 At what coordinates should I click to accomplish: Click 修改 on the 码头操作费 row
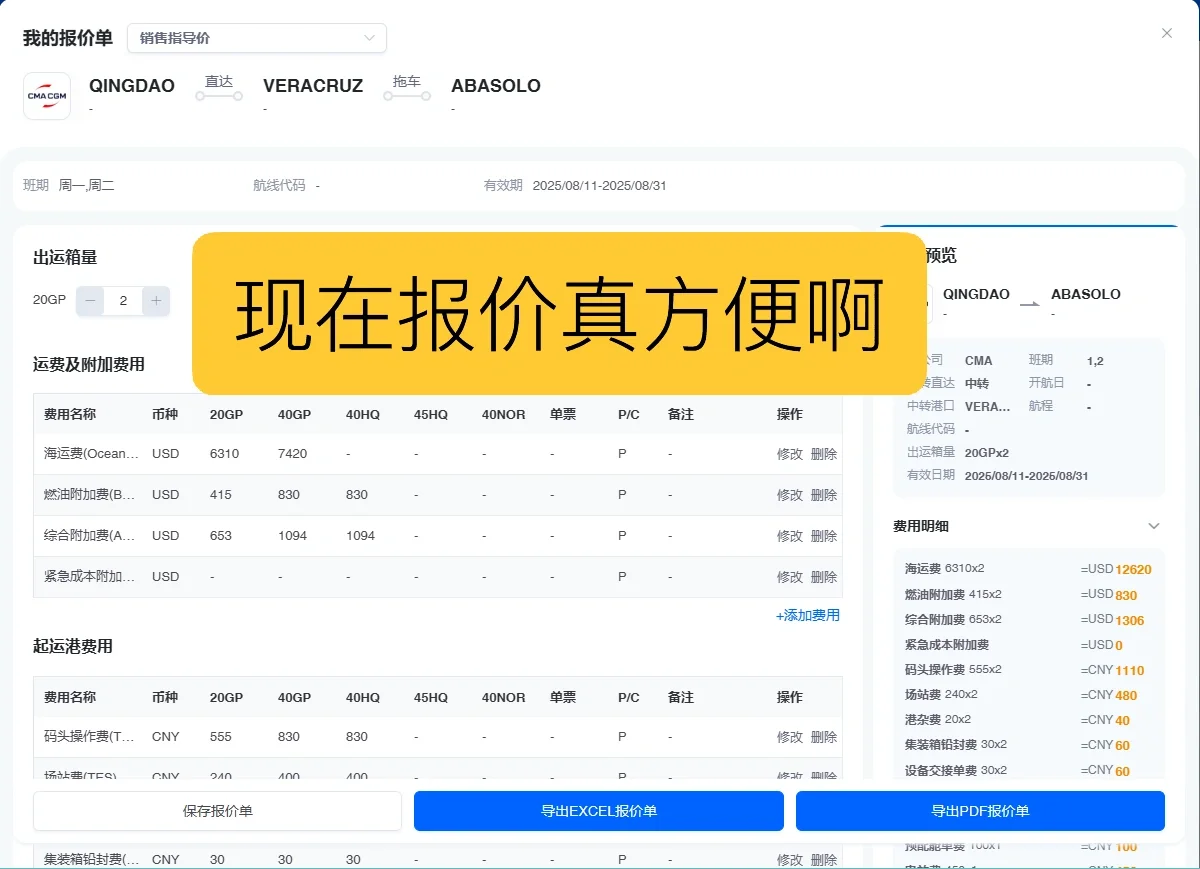click(x=790, y=736)
